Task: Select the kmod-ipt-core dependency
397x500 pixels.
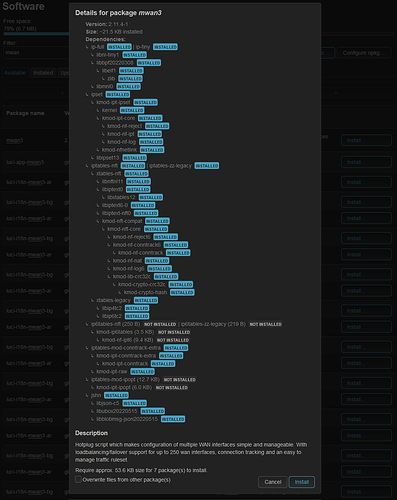Action: pyautogui.click(x=118, y=118)
